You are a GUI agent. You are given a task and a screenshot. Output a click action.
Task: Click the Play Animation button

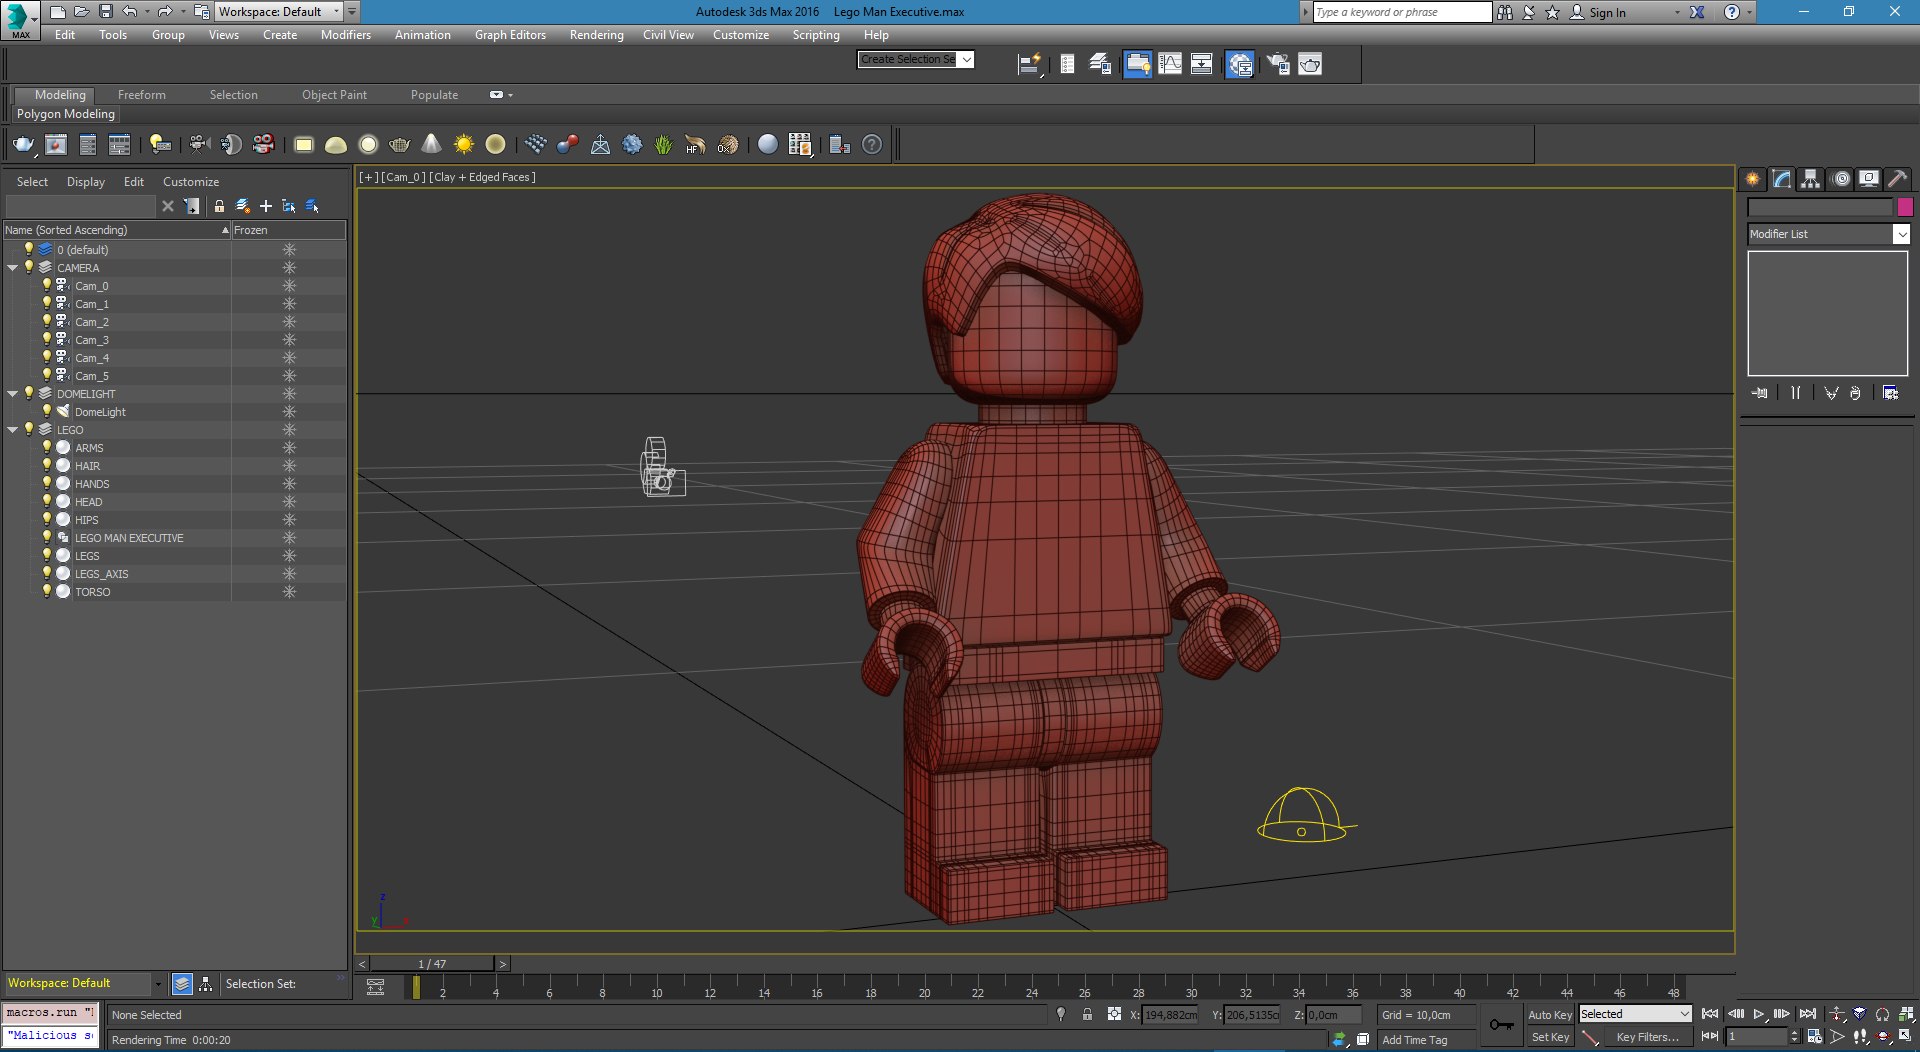click(1759, 1014)
